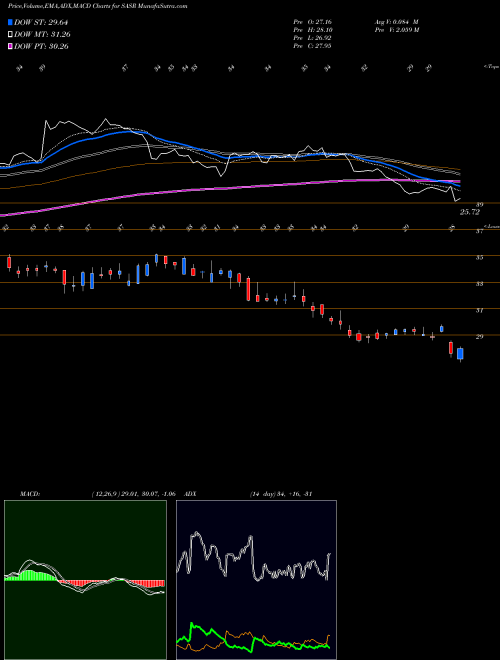Click the 'Pre L: 26.92' value
The width and height of the screenshot is (500, 660).
pyautogui.click(x=314, y=38)
